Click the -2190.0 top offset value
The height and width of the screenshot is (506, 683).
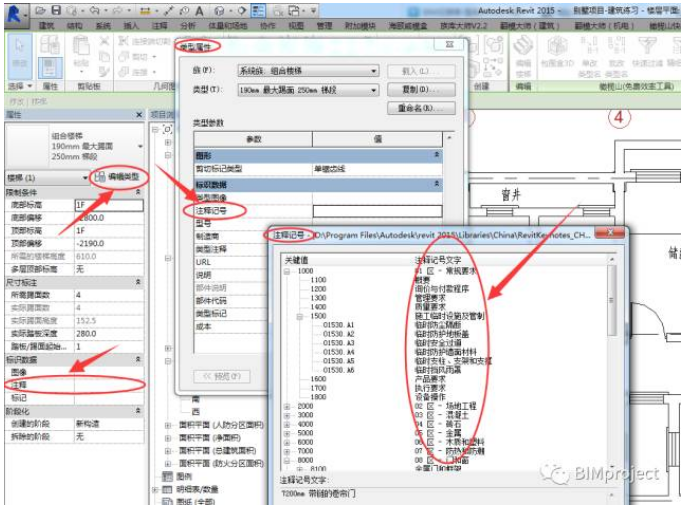click(109, 243)
